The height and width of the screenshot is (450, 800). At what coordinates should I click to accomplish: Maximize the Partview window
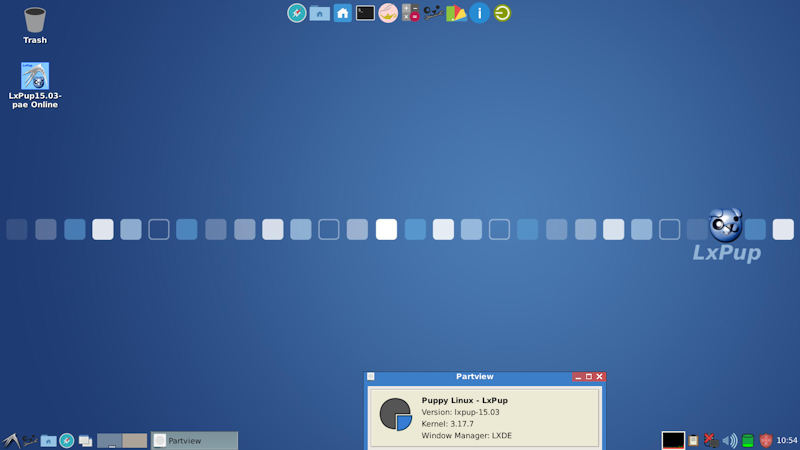click(589, 377)
